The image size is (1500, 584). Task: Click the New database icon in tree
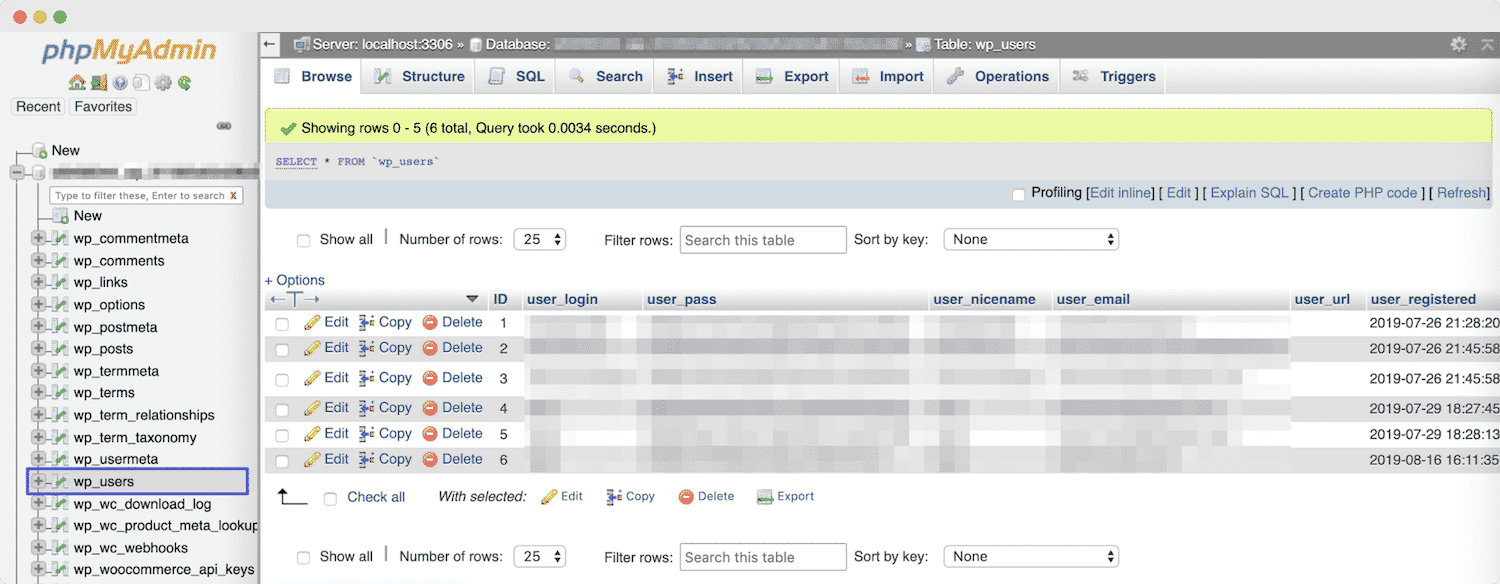pos(40,151)
